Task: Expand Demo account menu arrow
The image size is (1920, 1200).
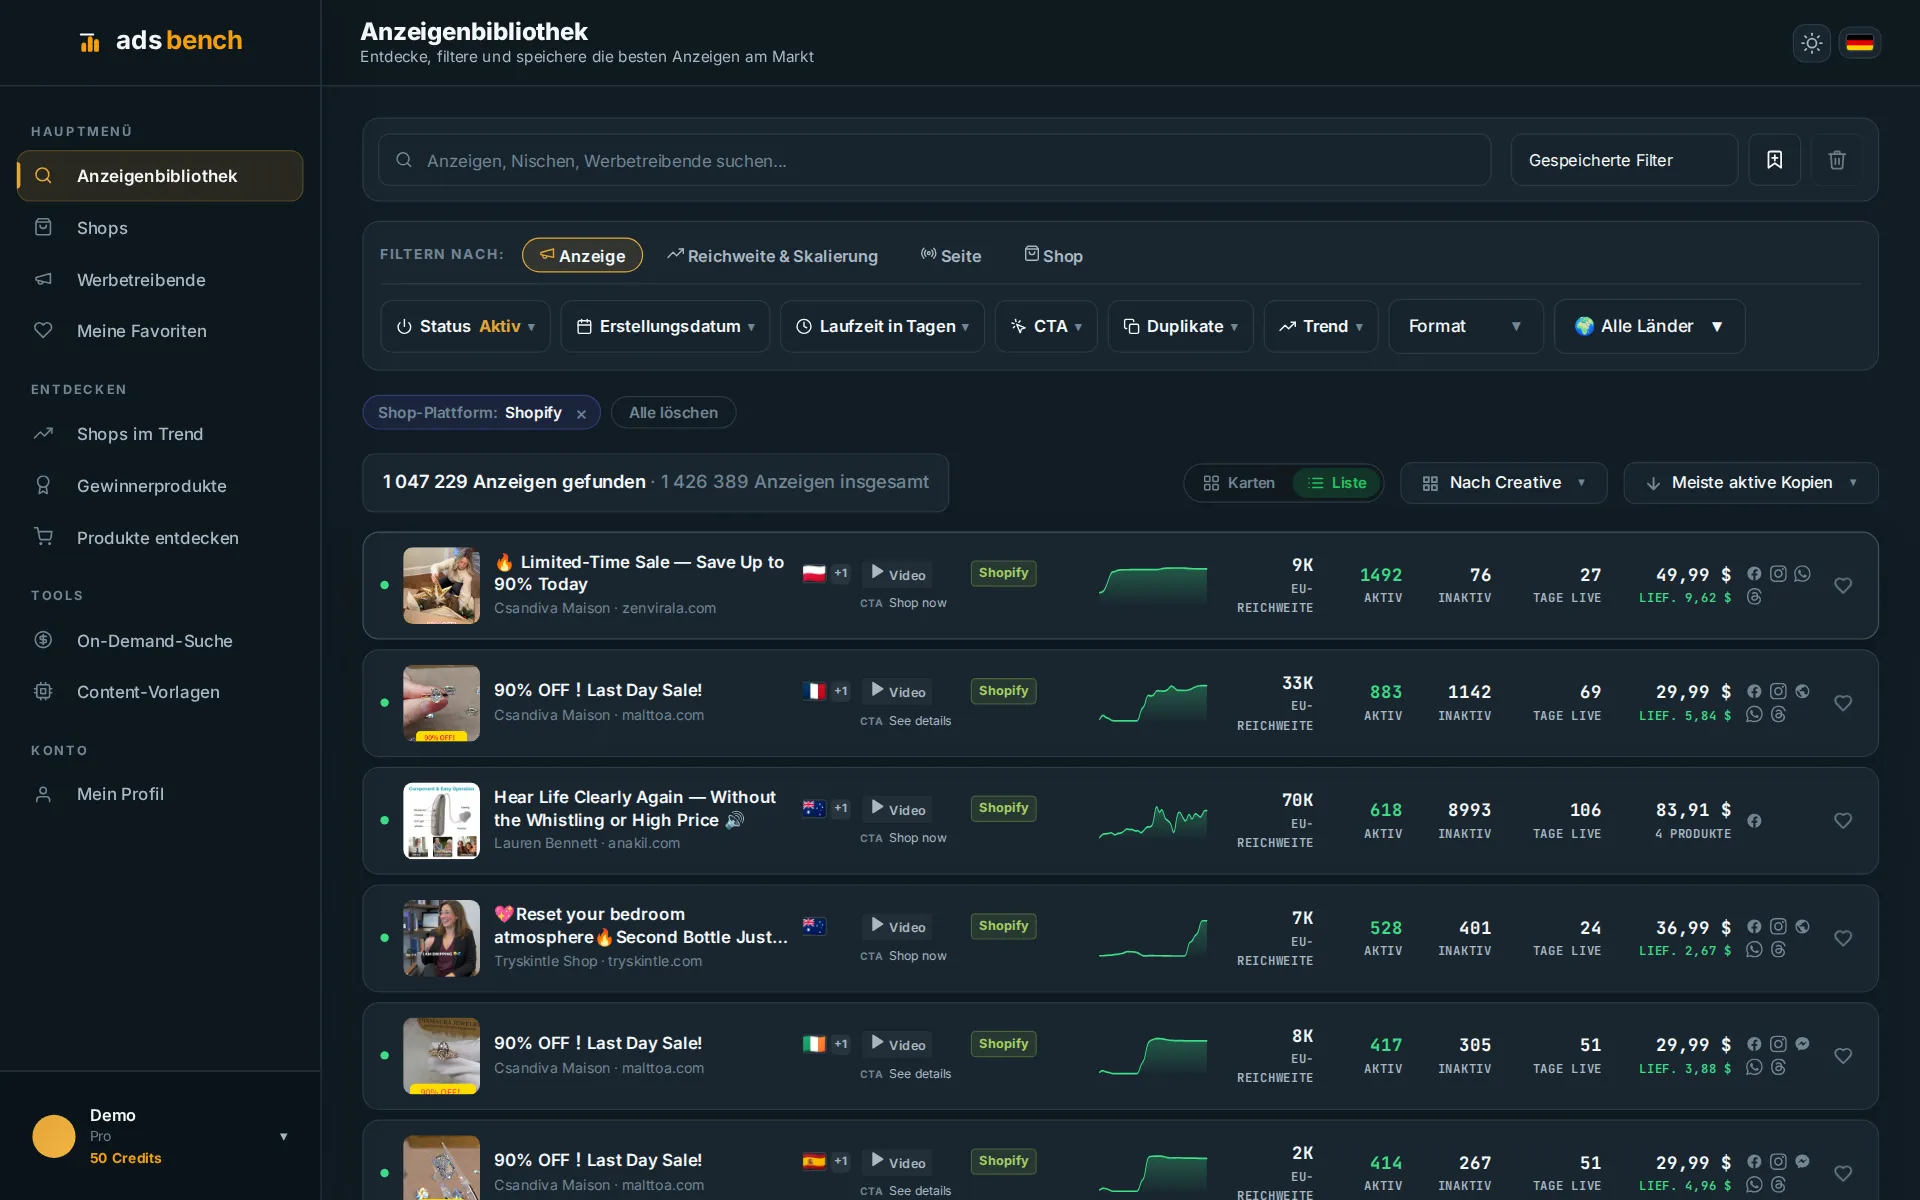Action: (284, 1137)
